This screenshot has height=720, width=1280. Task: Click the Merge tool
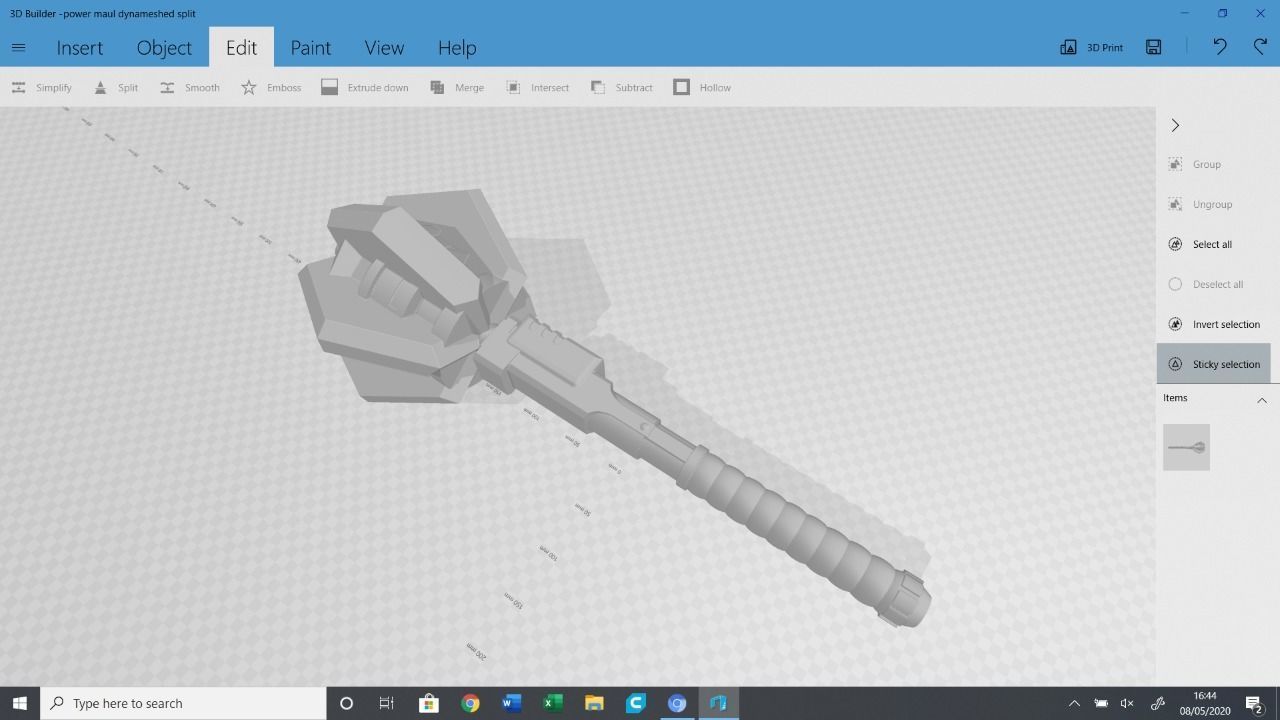(457, 88)
